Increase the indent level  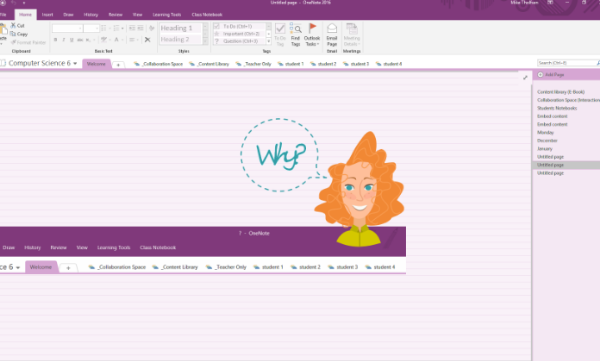[x=140, y=28]
